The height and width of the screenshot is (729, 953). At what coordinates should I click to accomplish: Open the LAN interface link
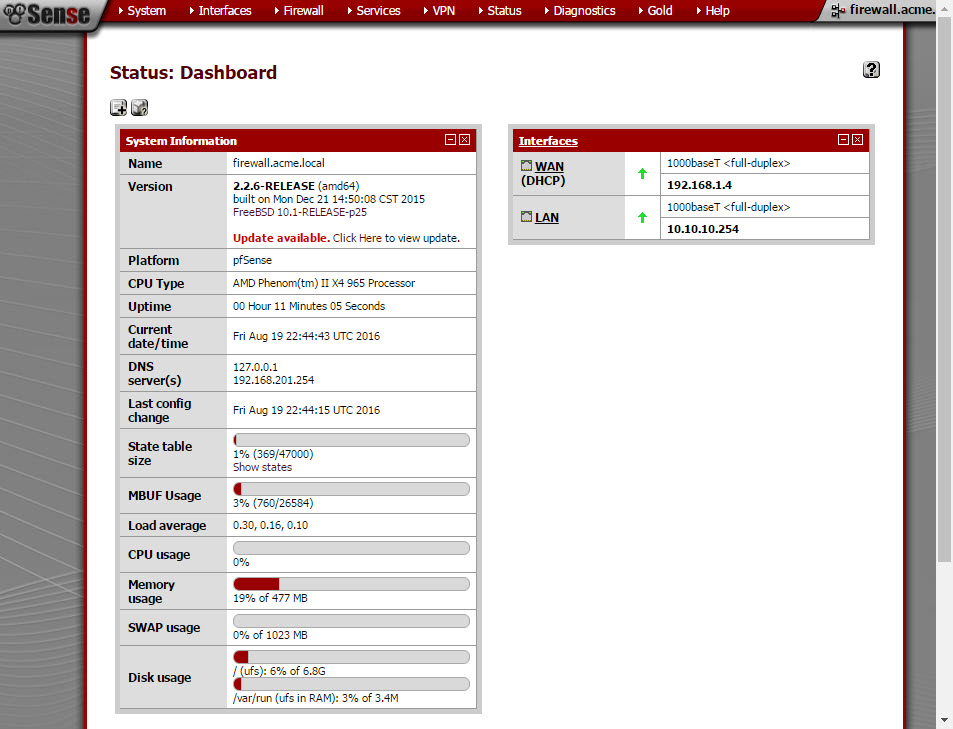[x=547, y=218]
